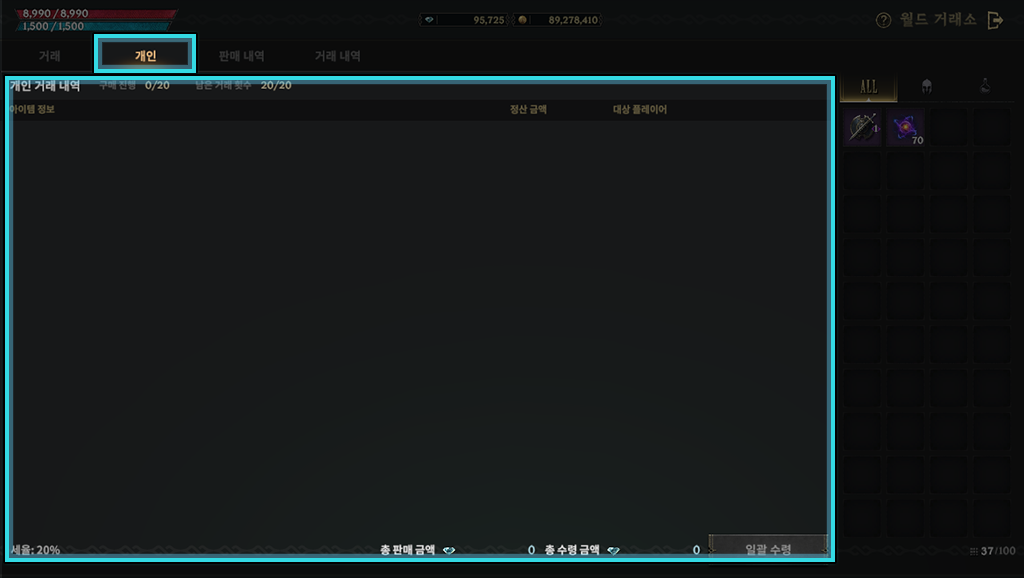
Task: Select the helmet equipment filter icon
Action: point(926,87)
